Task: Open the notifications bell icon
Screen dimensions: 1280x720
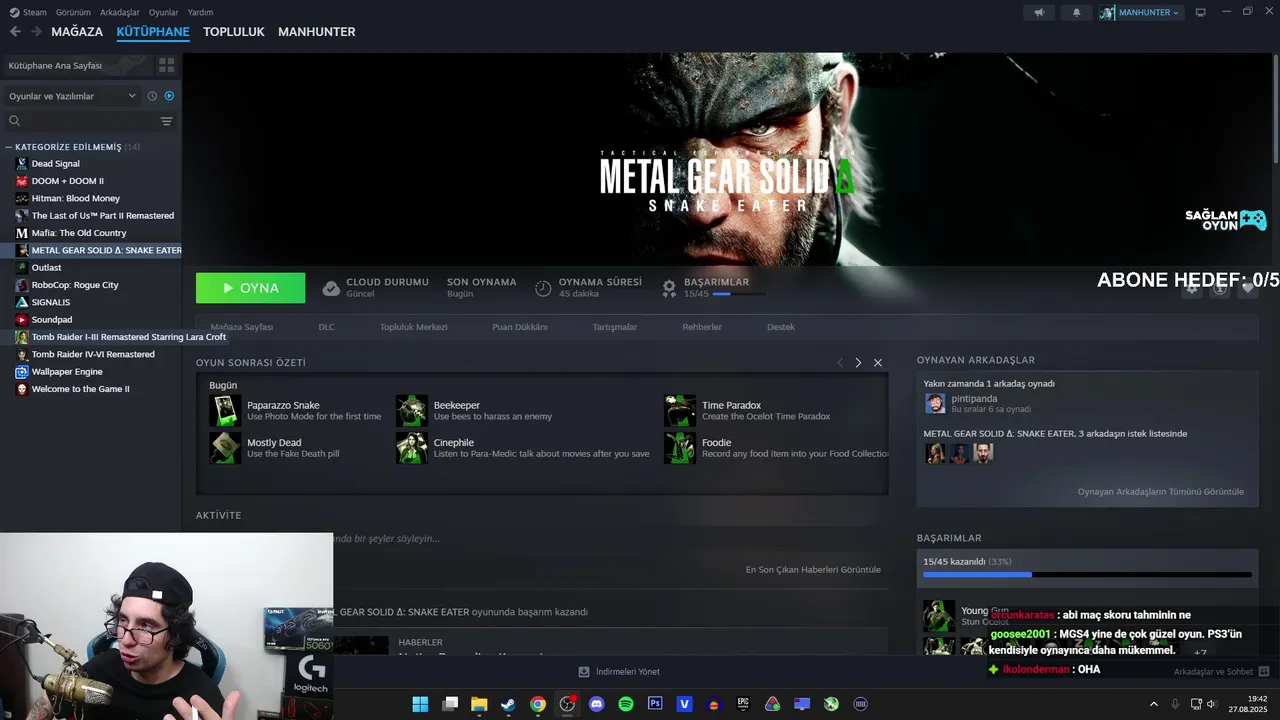Action: pyautogui.click(x=1076, y=12)
